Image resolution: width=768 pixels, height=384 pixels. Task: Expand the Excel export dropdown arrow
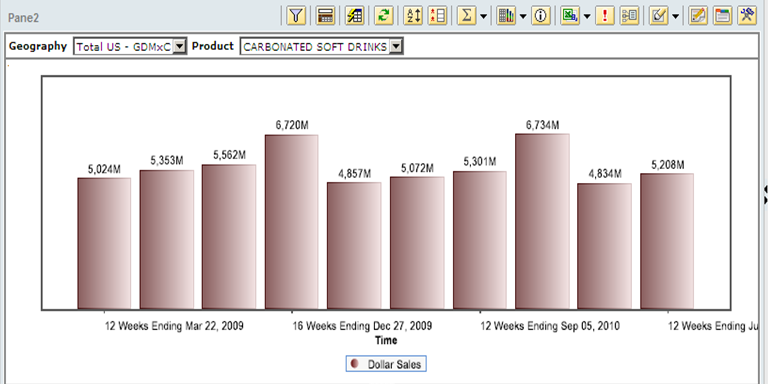coord(587,17)
